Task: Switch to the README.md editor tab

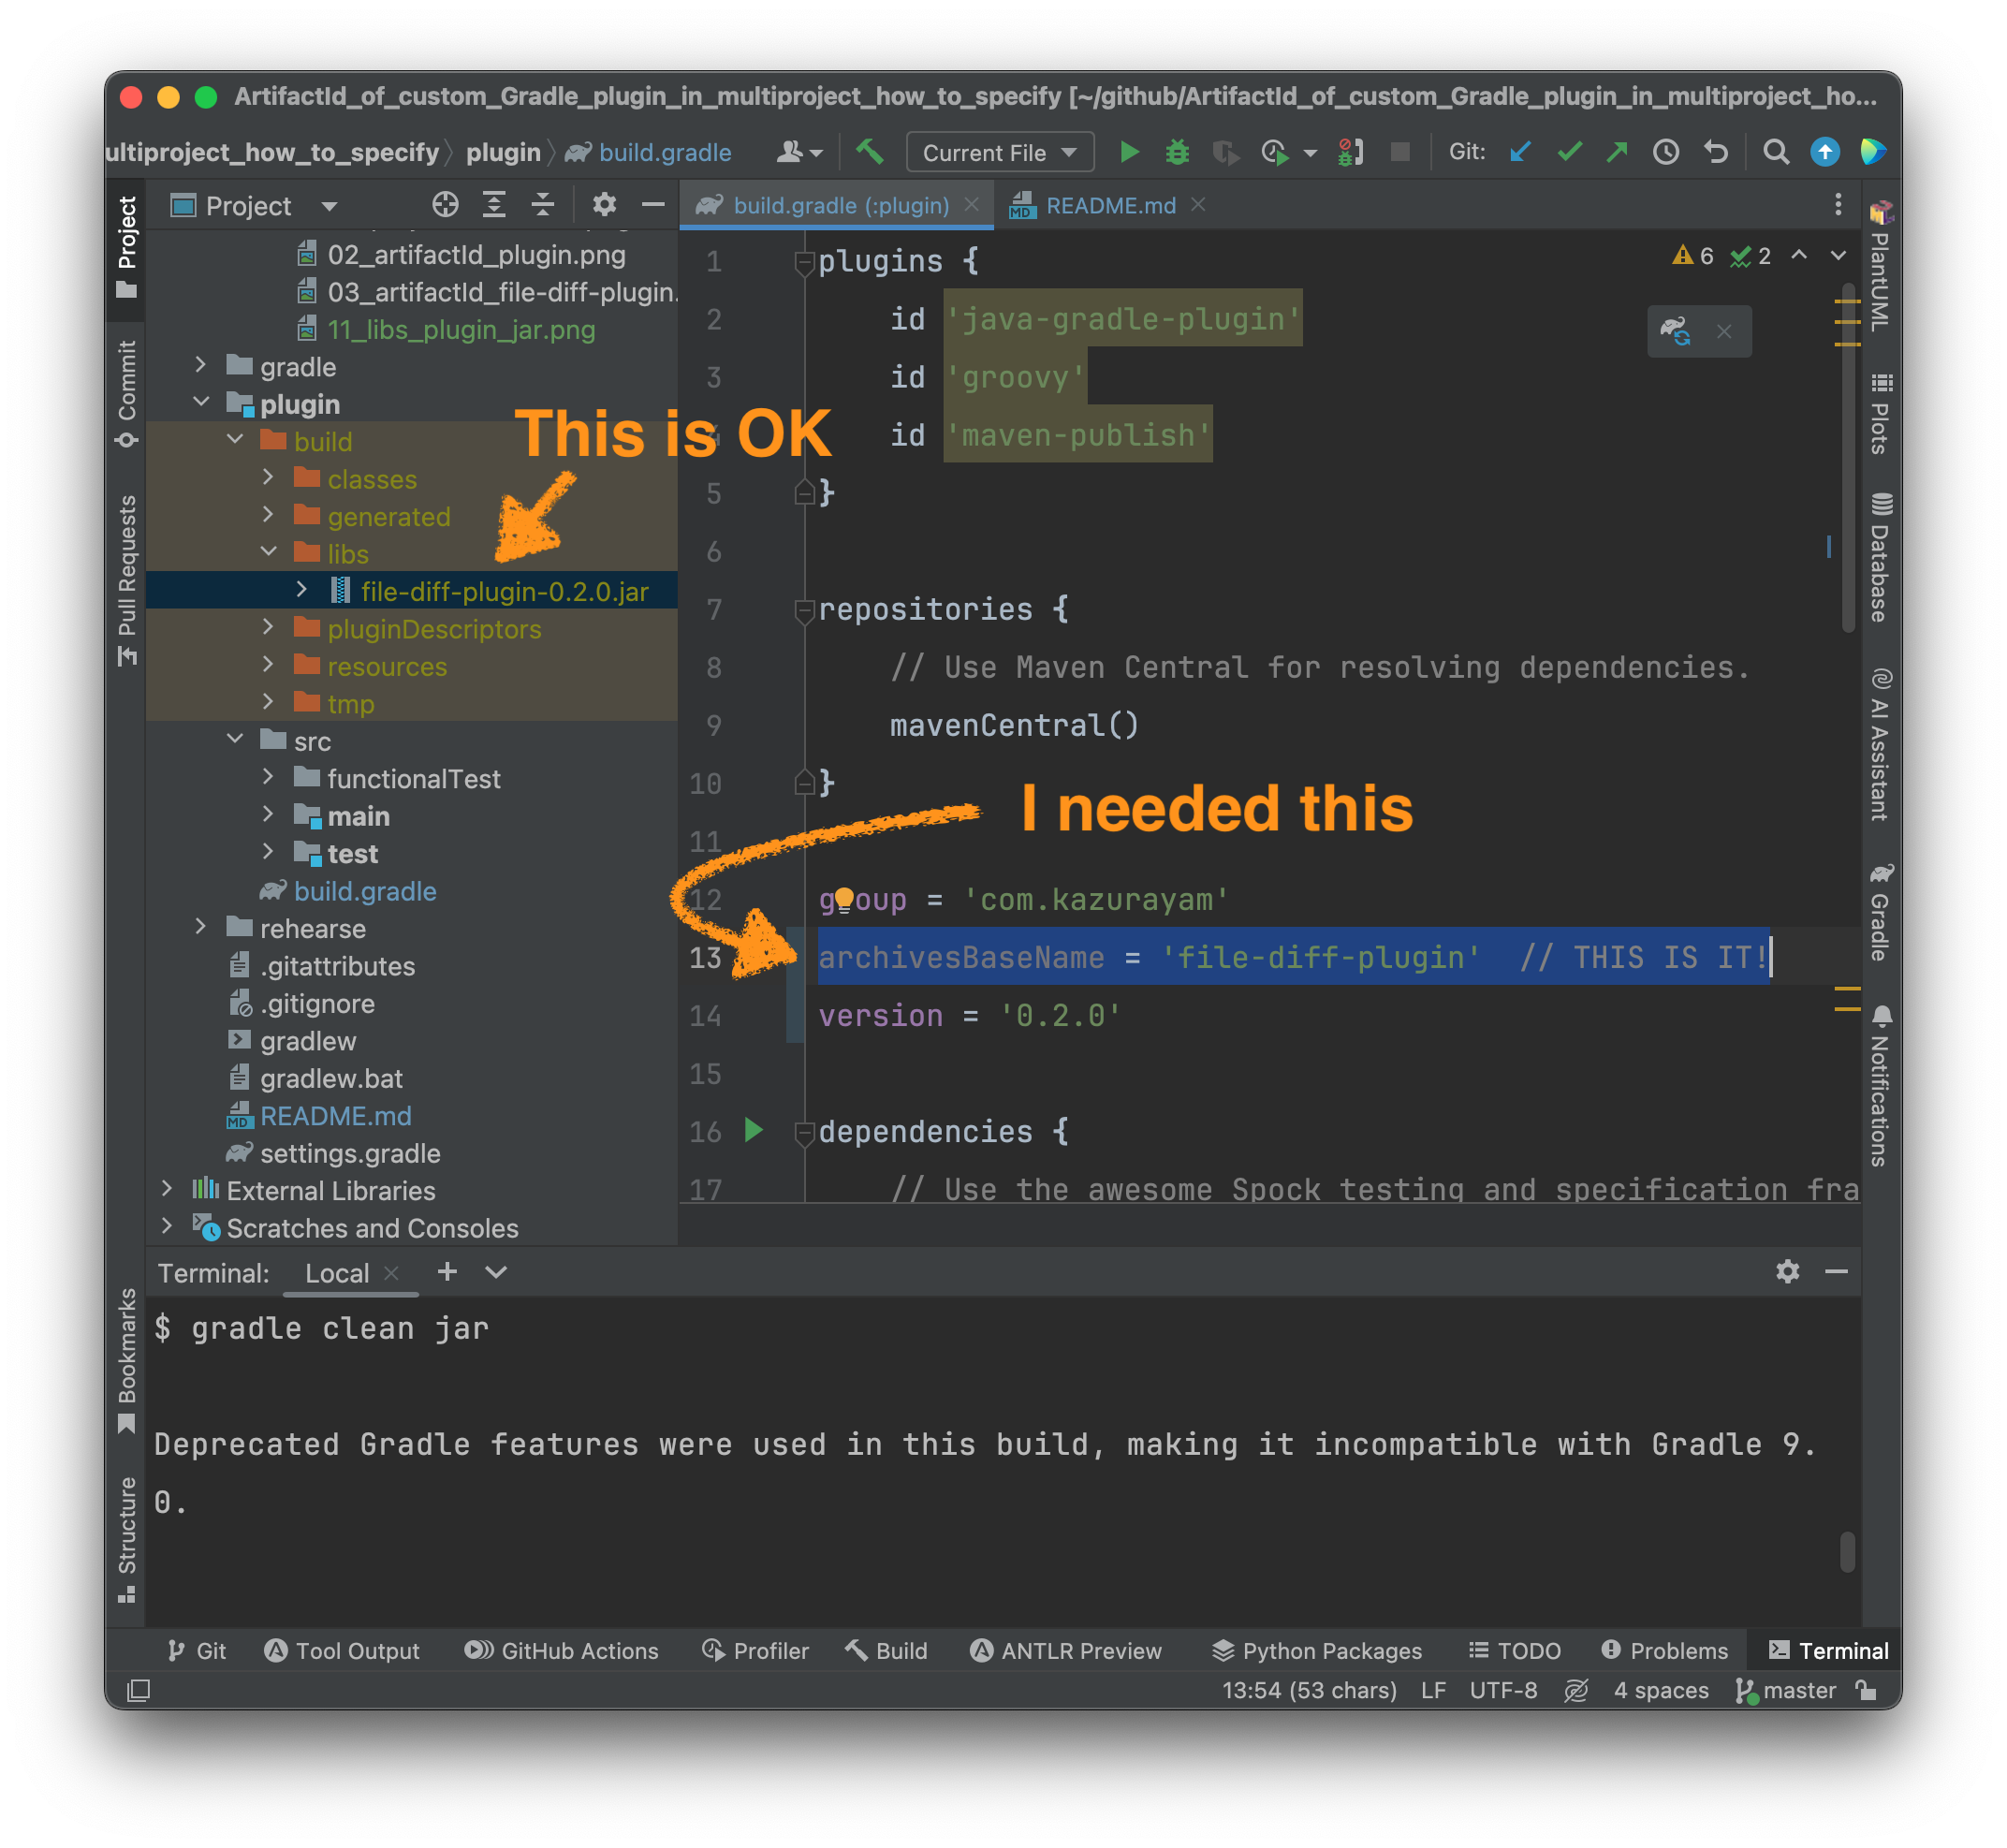Action: tap(1110, 205)
